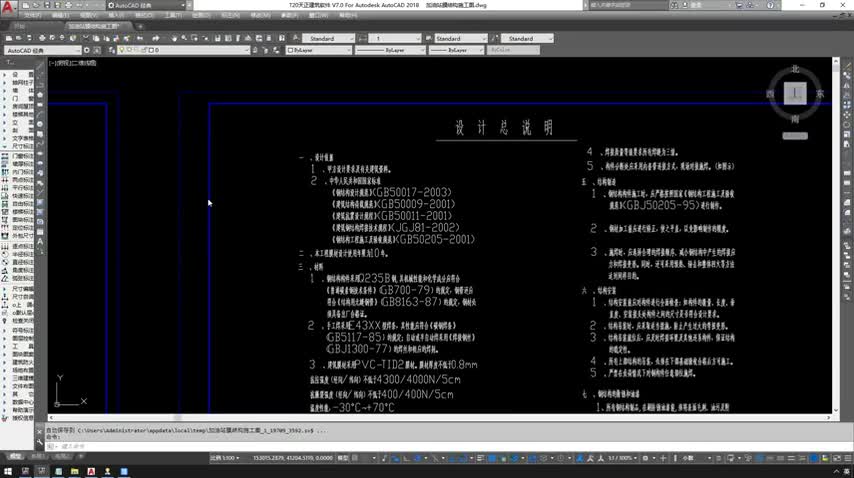Image resolution: width=854 pixels, height=478 pixels.
Task: Open the layer list dropdown showing layer 0
Action: point(182,50)
